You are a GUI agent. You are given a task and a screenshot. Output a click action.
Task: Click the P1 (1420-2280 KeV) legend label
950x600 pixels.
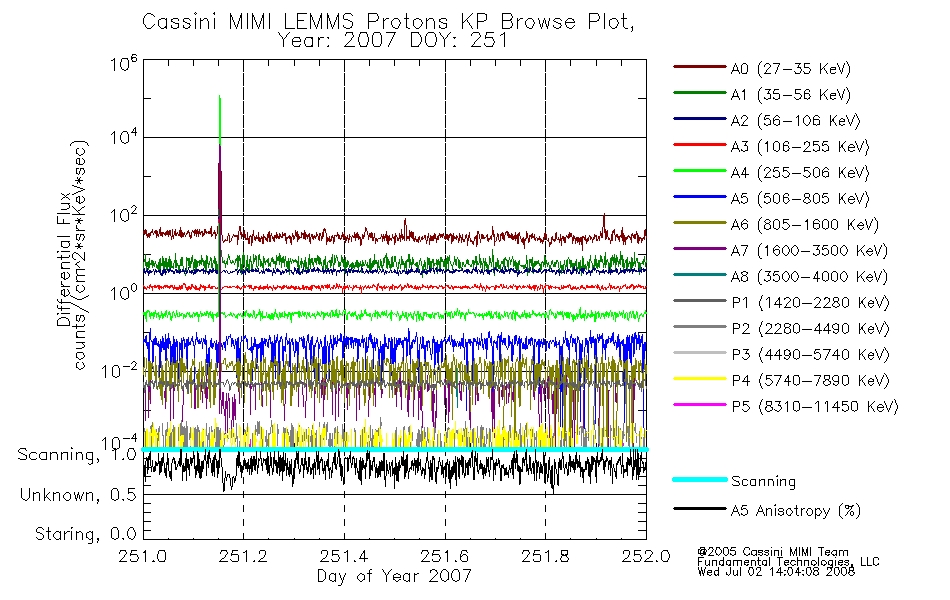coord(810,302)
